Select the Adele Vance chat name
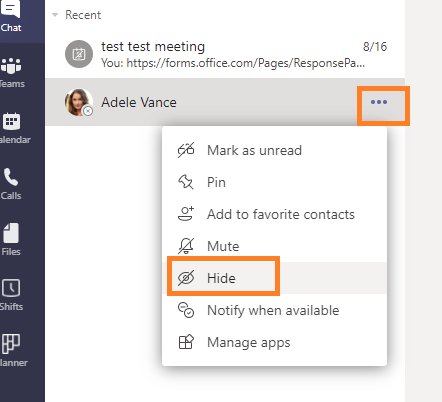 [139, 102]
